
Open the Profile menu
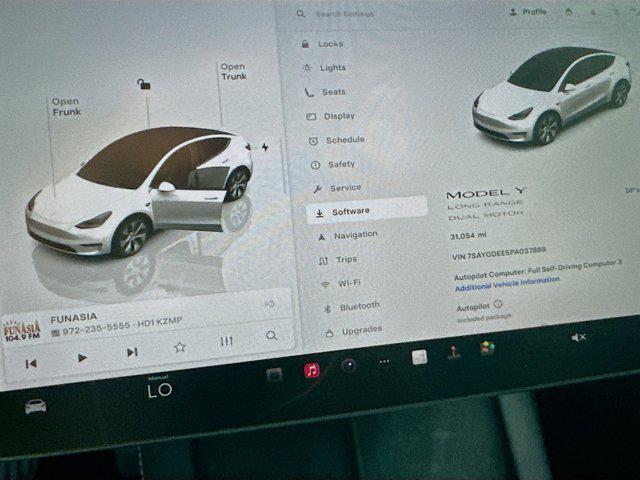coord(529,12)
